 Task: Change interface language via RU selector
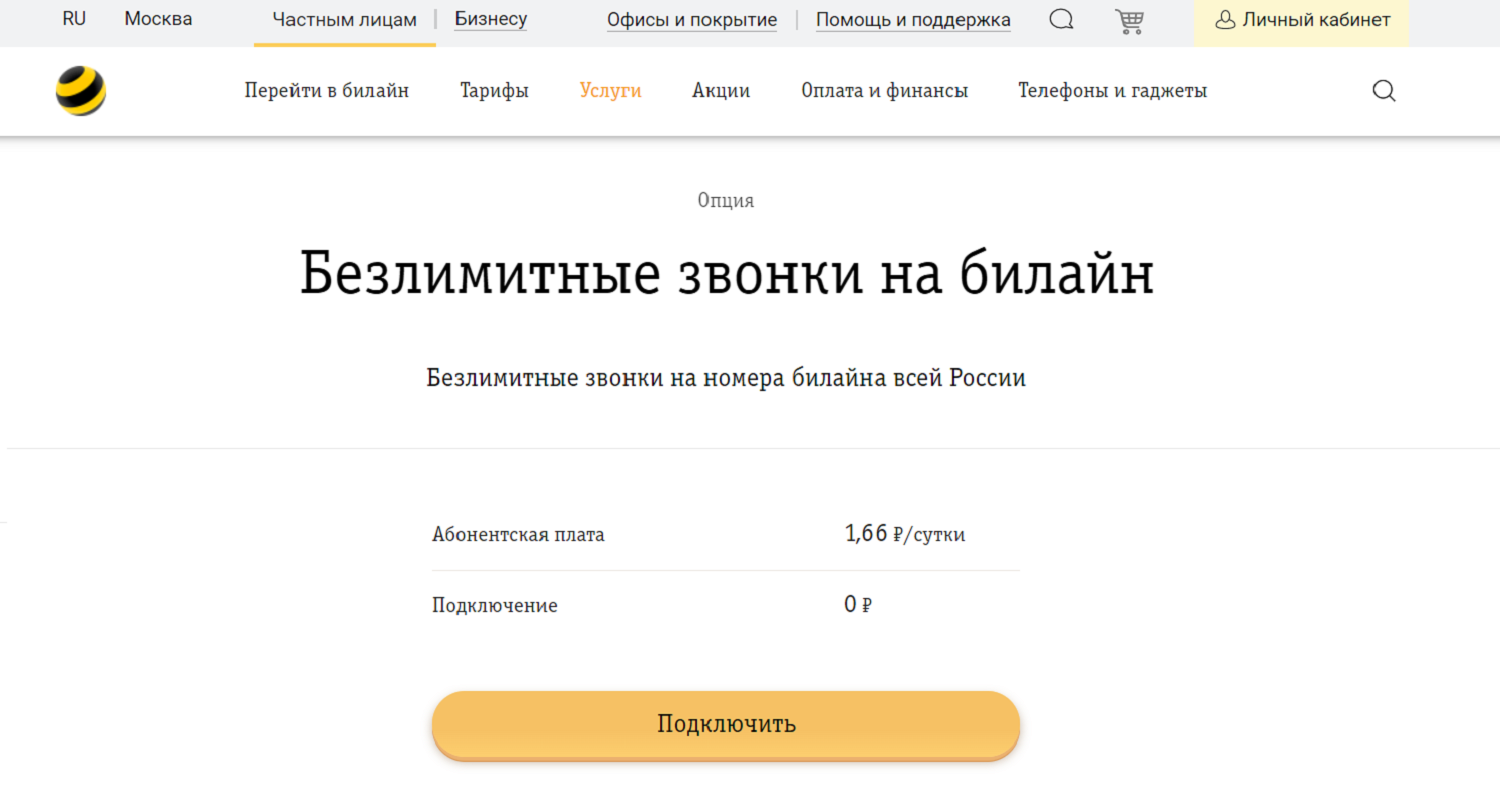73,17
